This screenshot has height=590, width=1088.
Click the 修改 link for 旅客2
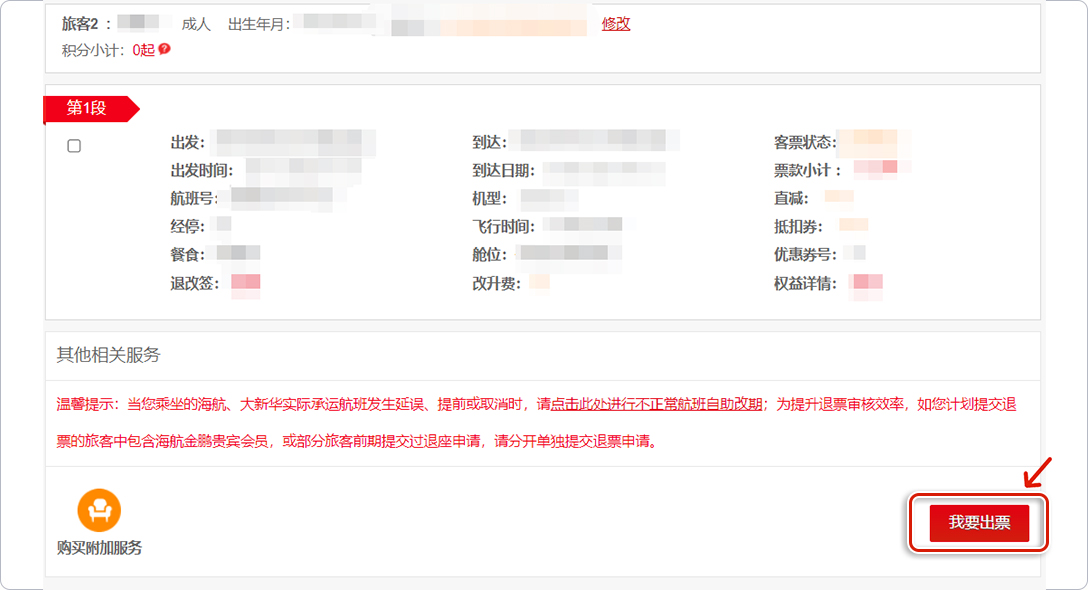pos(616,24)
